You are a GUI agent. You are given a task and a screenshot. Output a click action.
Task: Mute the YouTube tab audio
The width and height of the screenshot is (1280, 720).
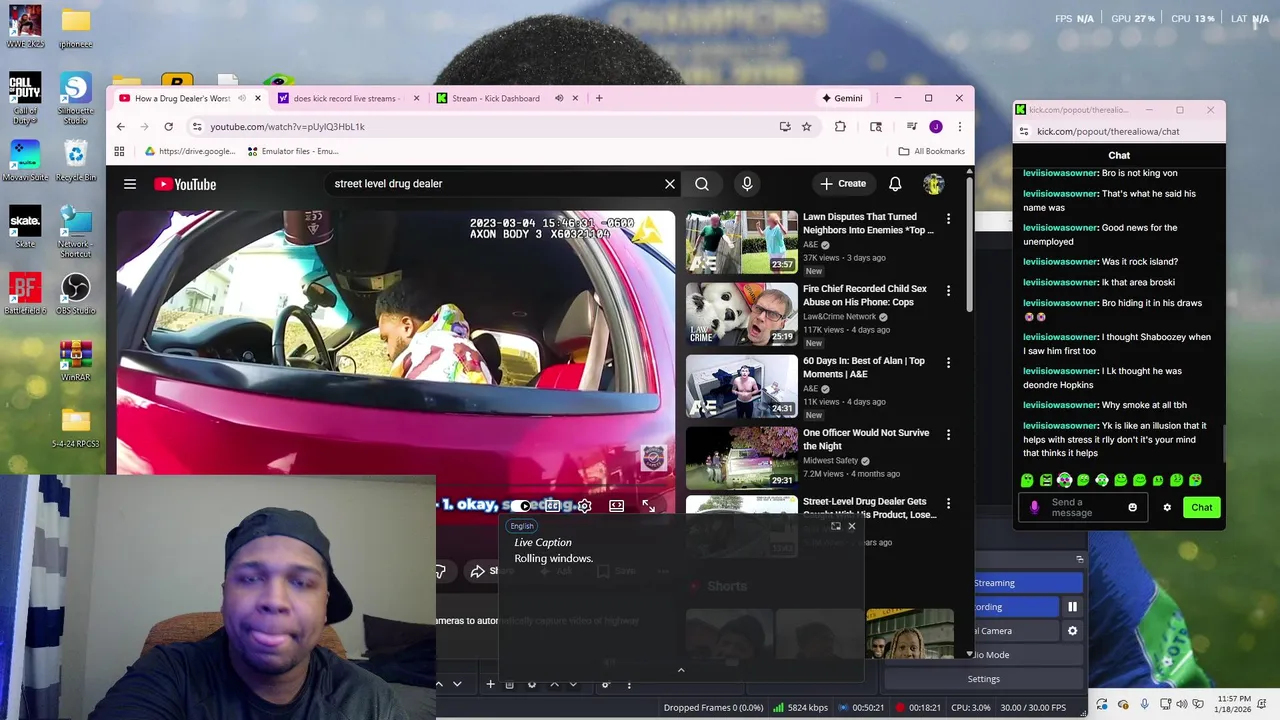coord(241,98)
